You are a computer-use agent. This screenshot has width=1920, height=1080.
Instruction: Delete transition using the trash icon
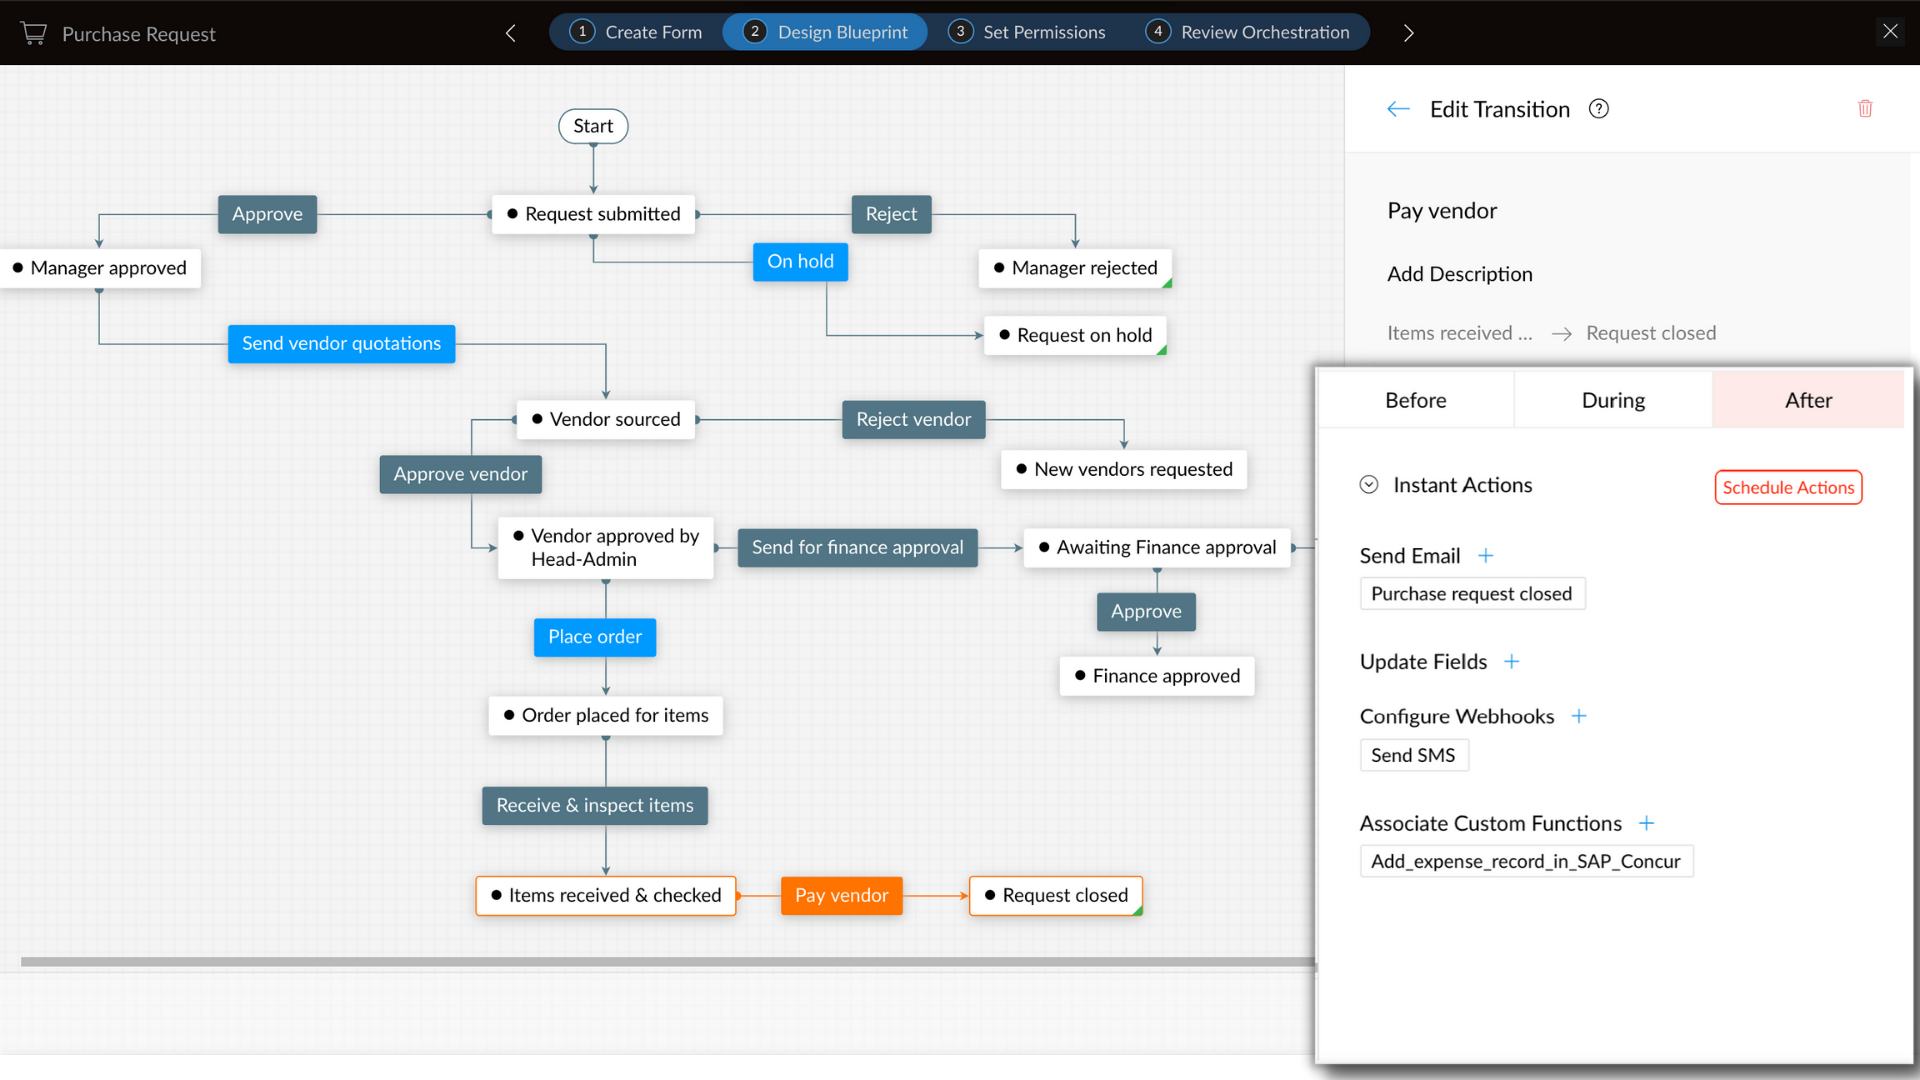pyautogui.click(x=1865, y=108)
